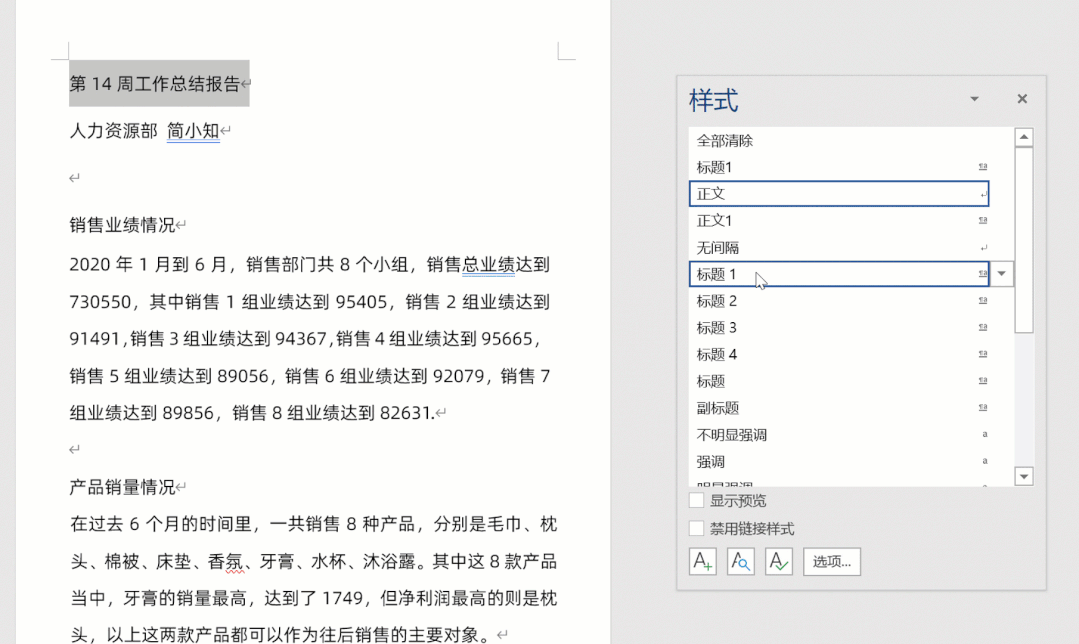Image resolution: width=1079 pixels, height=644 pixels.
Task: Click the scroll-down arrow of the styles list
Action: point(1024,476)
